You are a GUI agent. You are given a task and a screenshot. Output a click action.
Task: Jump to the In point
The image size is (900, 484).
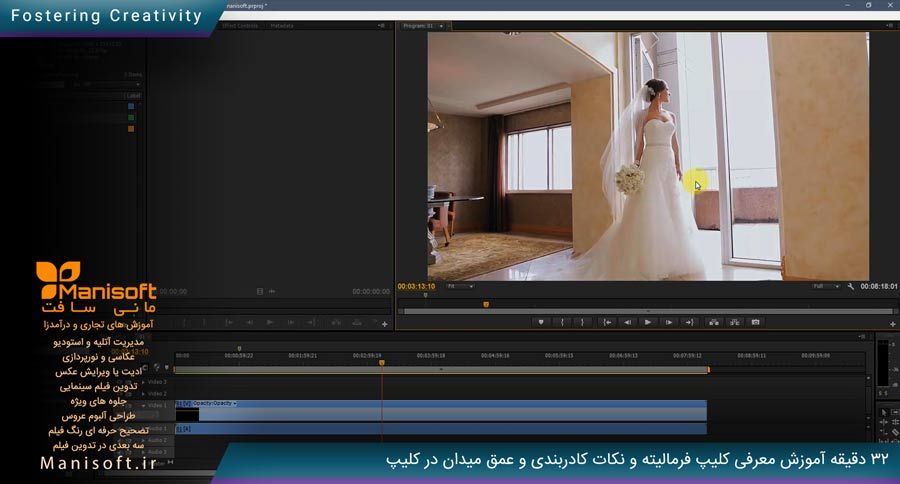[607, 323]
